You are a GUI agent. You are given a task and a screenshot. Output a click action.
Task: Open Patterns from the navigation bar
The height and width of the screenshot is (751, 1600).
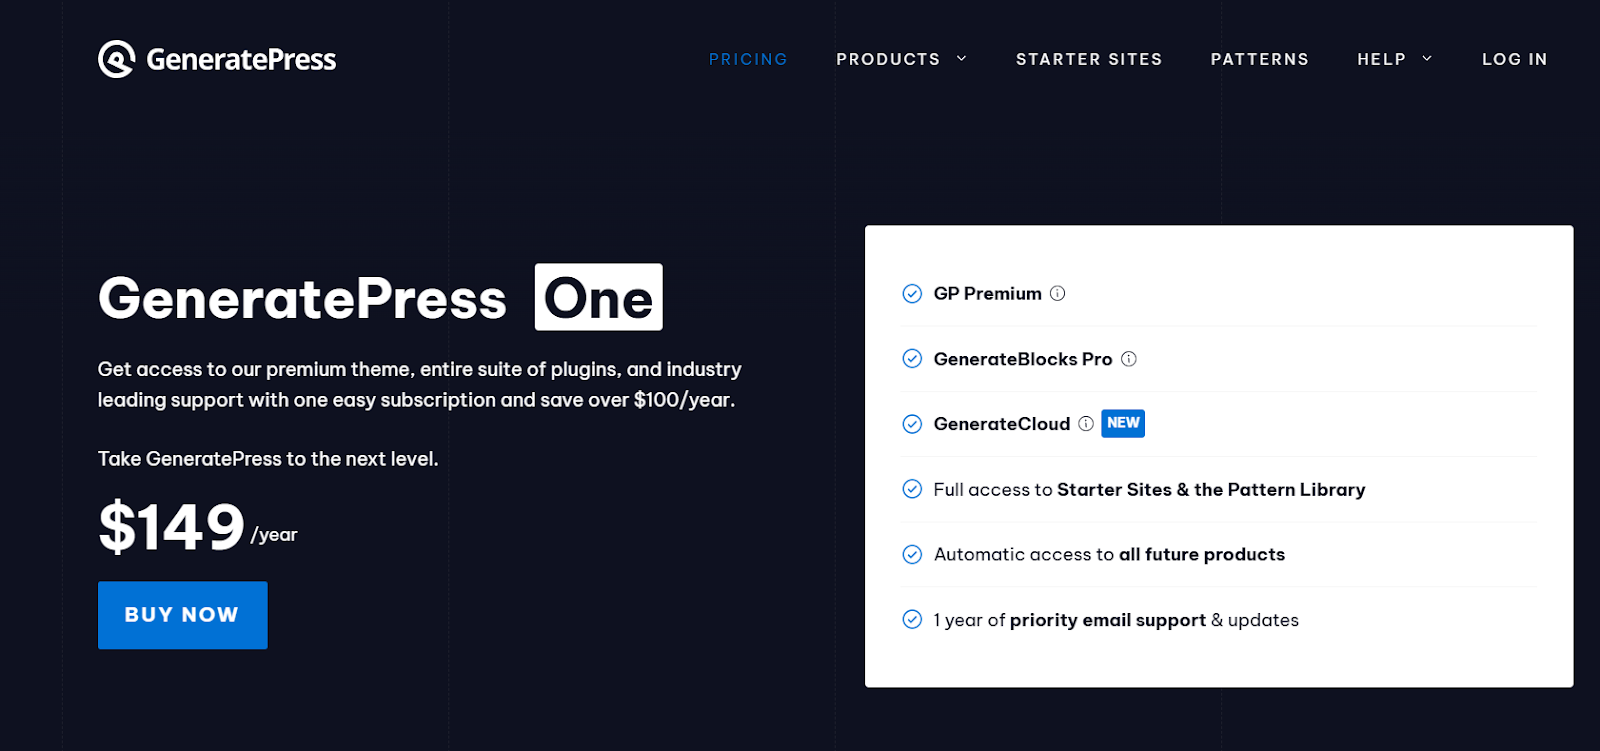[1260, 60]
